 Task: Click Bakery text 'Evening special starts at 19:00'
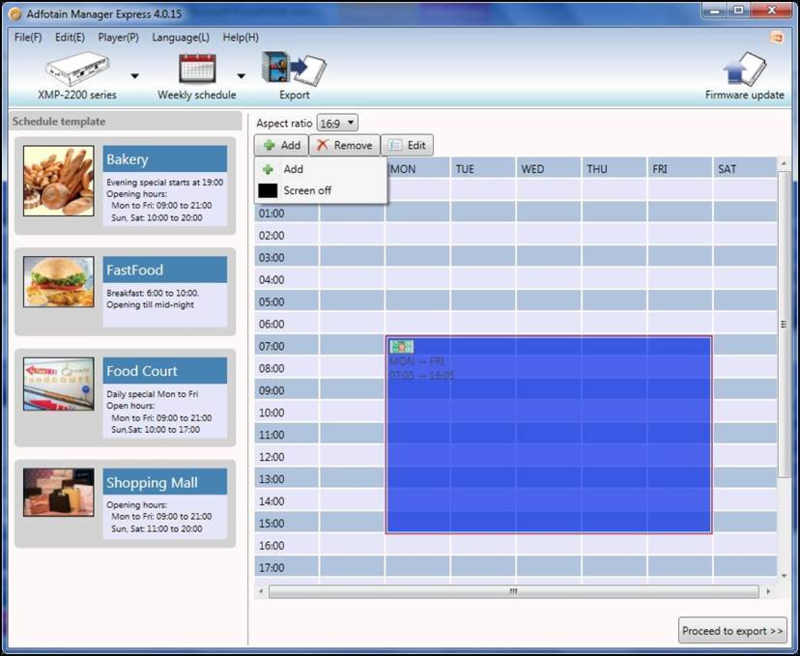pos(165,182)
